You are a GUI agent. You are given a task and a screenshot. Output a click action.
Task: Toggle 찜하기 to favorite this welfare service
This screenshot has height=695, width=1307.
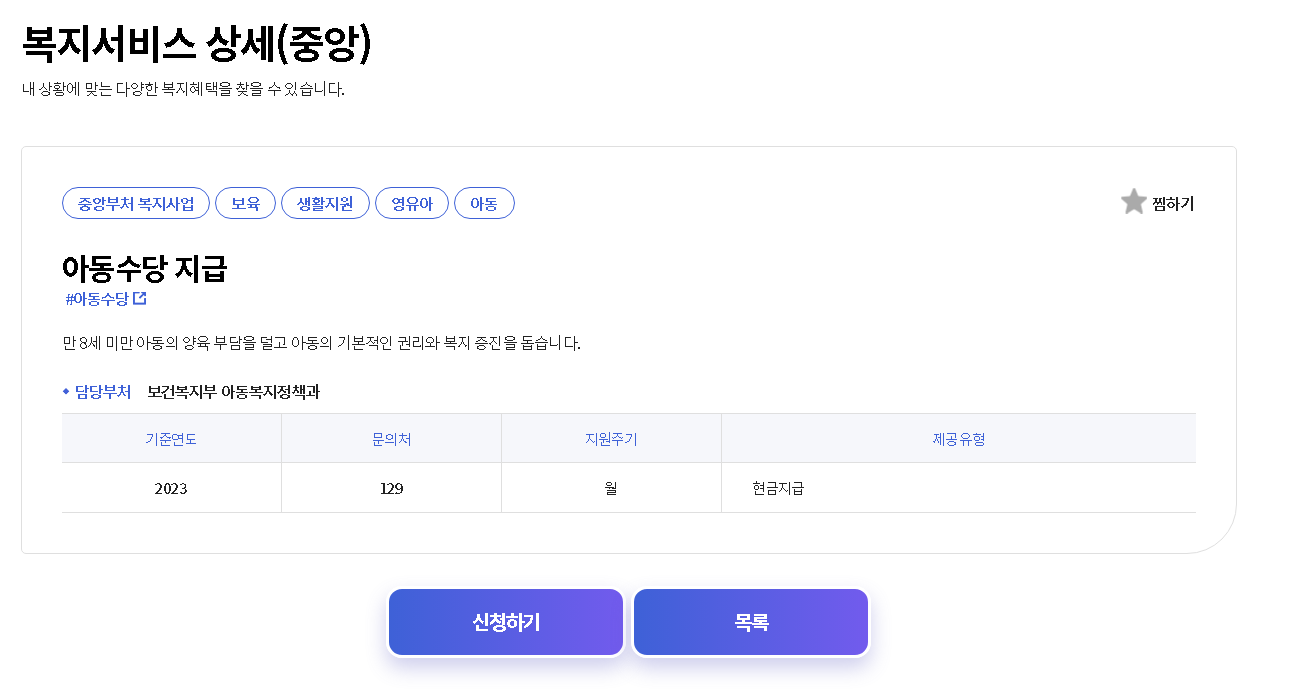coord(1175,203)
